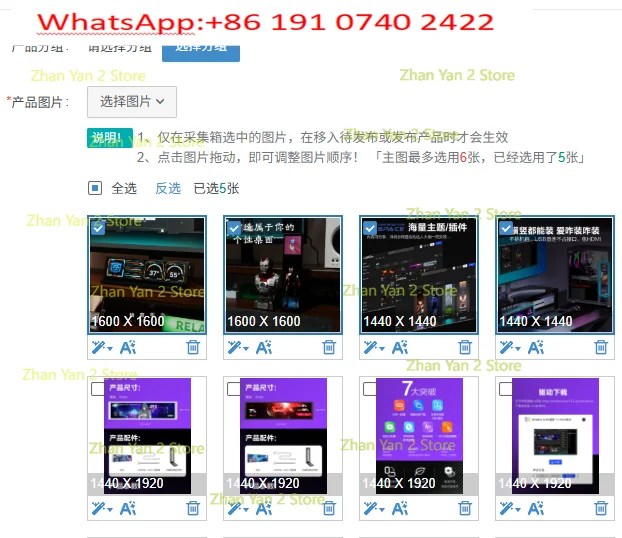Open magic wand menu under blue-banner 产品尺寸 image
This screenshot has width=622, height=538.
click(102, 508)
